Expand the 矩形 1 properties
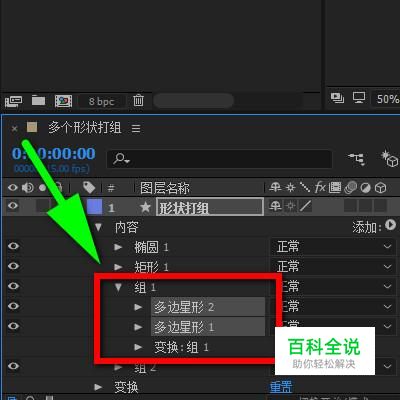 pos(118,267)
